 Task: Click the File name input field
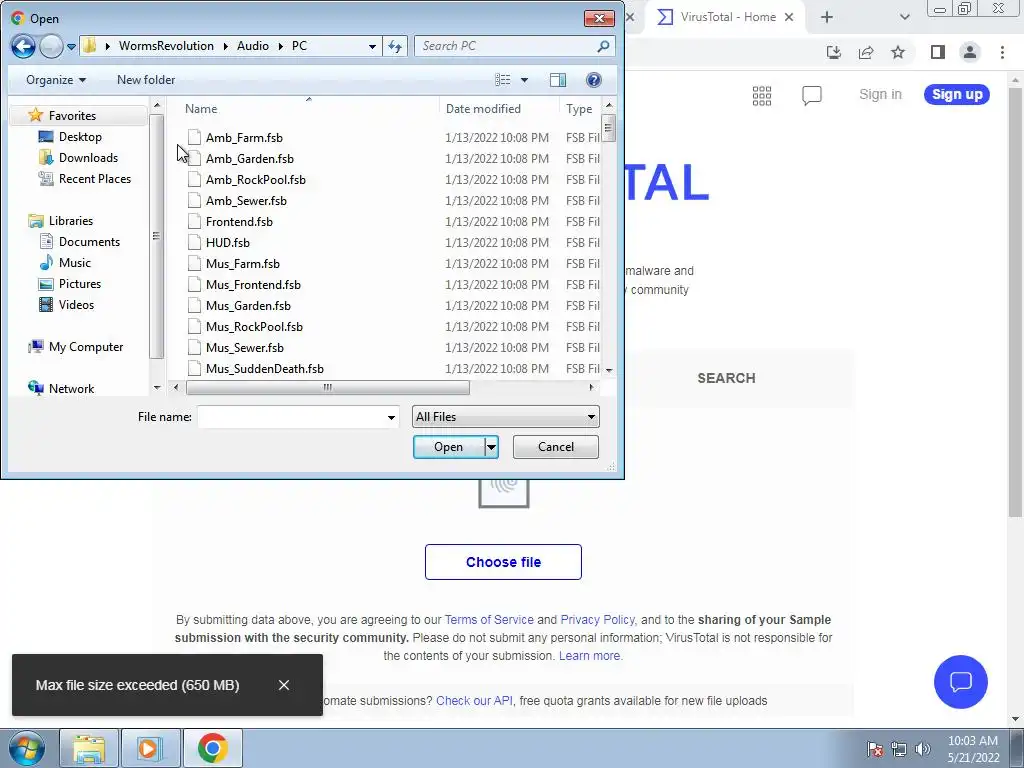tap(291, 417)
